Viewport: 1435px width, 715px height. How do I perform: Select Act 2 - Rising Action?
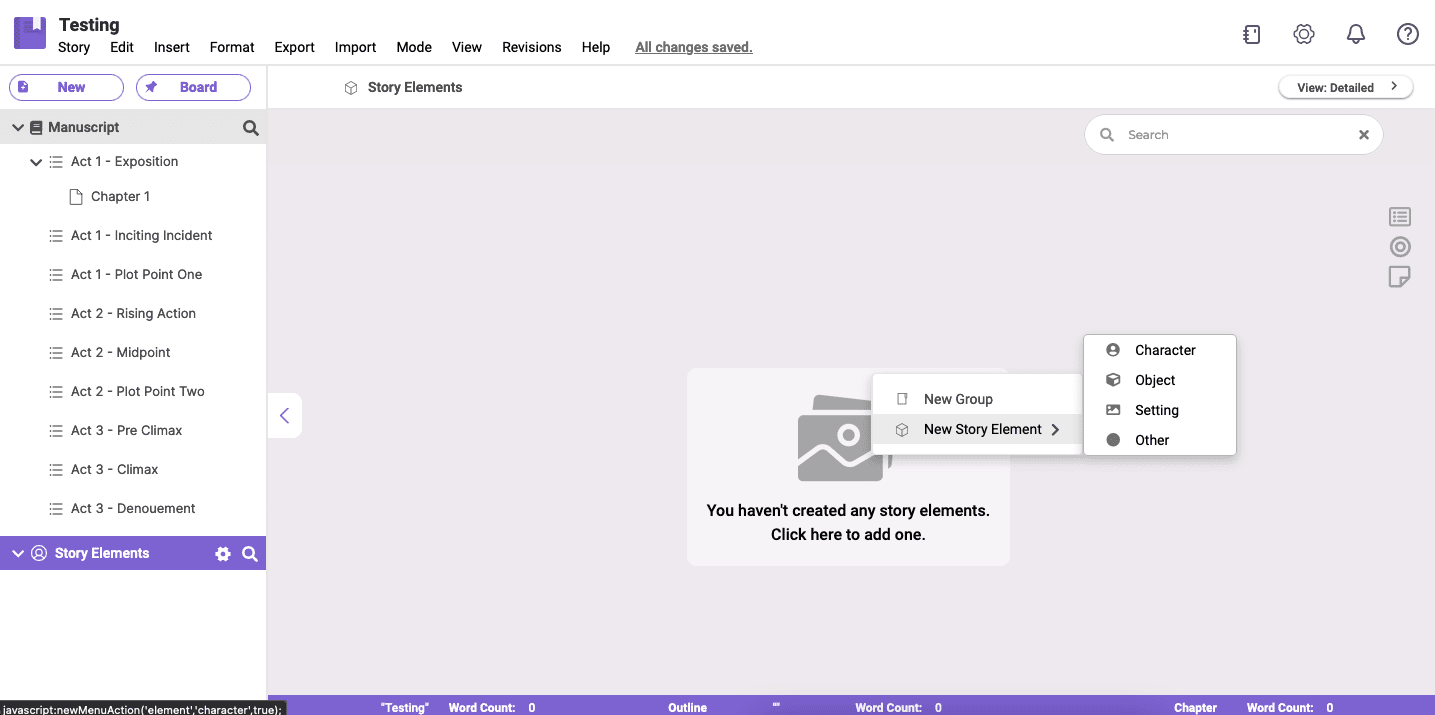pyautogui.click(x=134, y=314)
